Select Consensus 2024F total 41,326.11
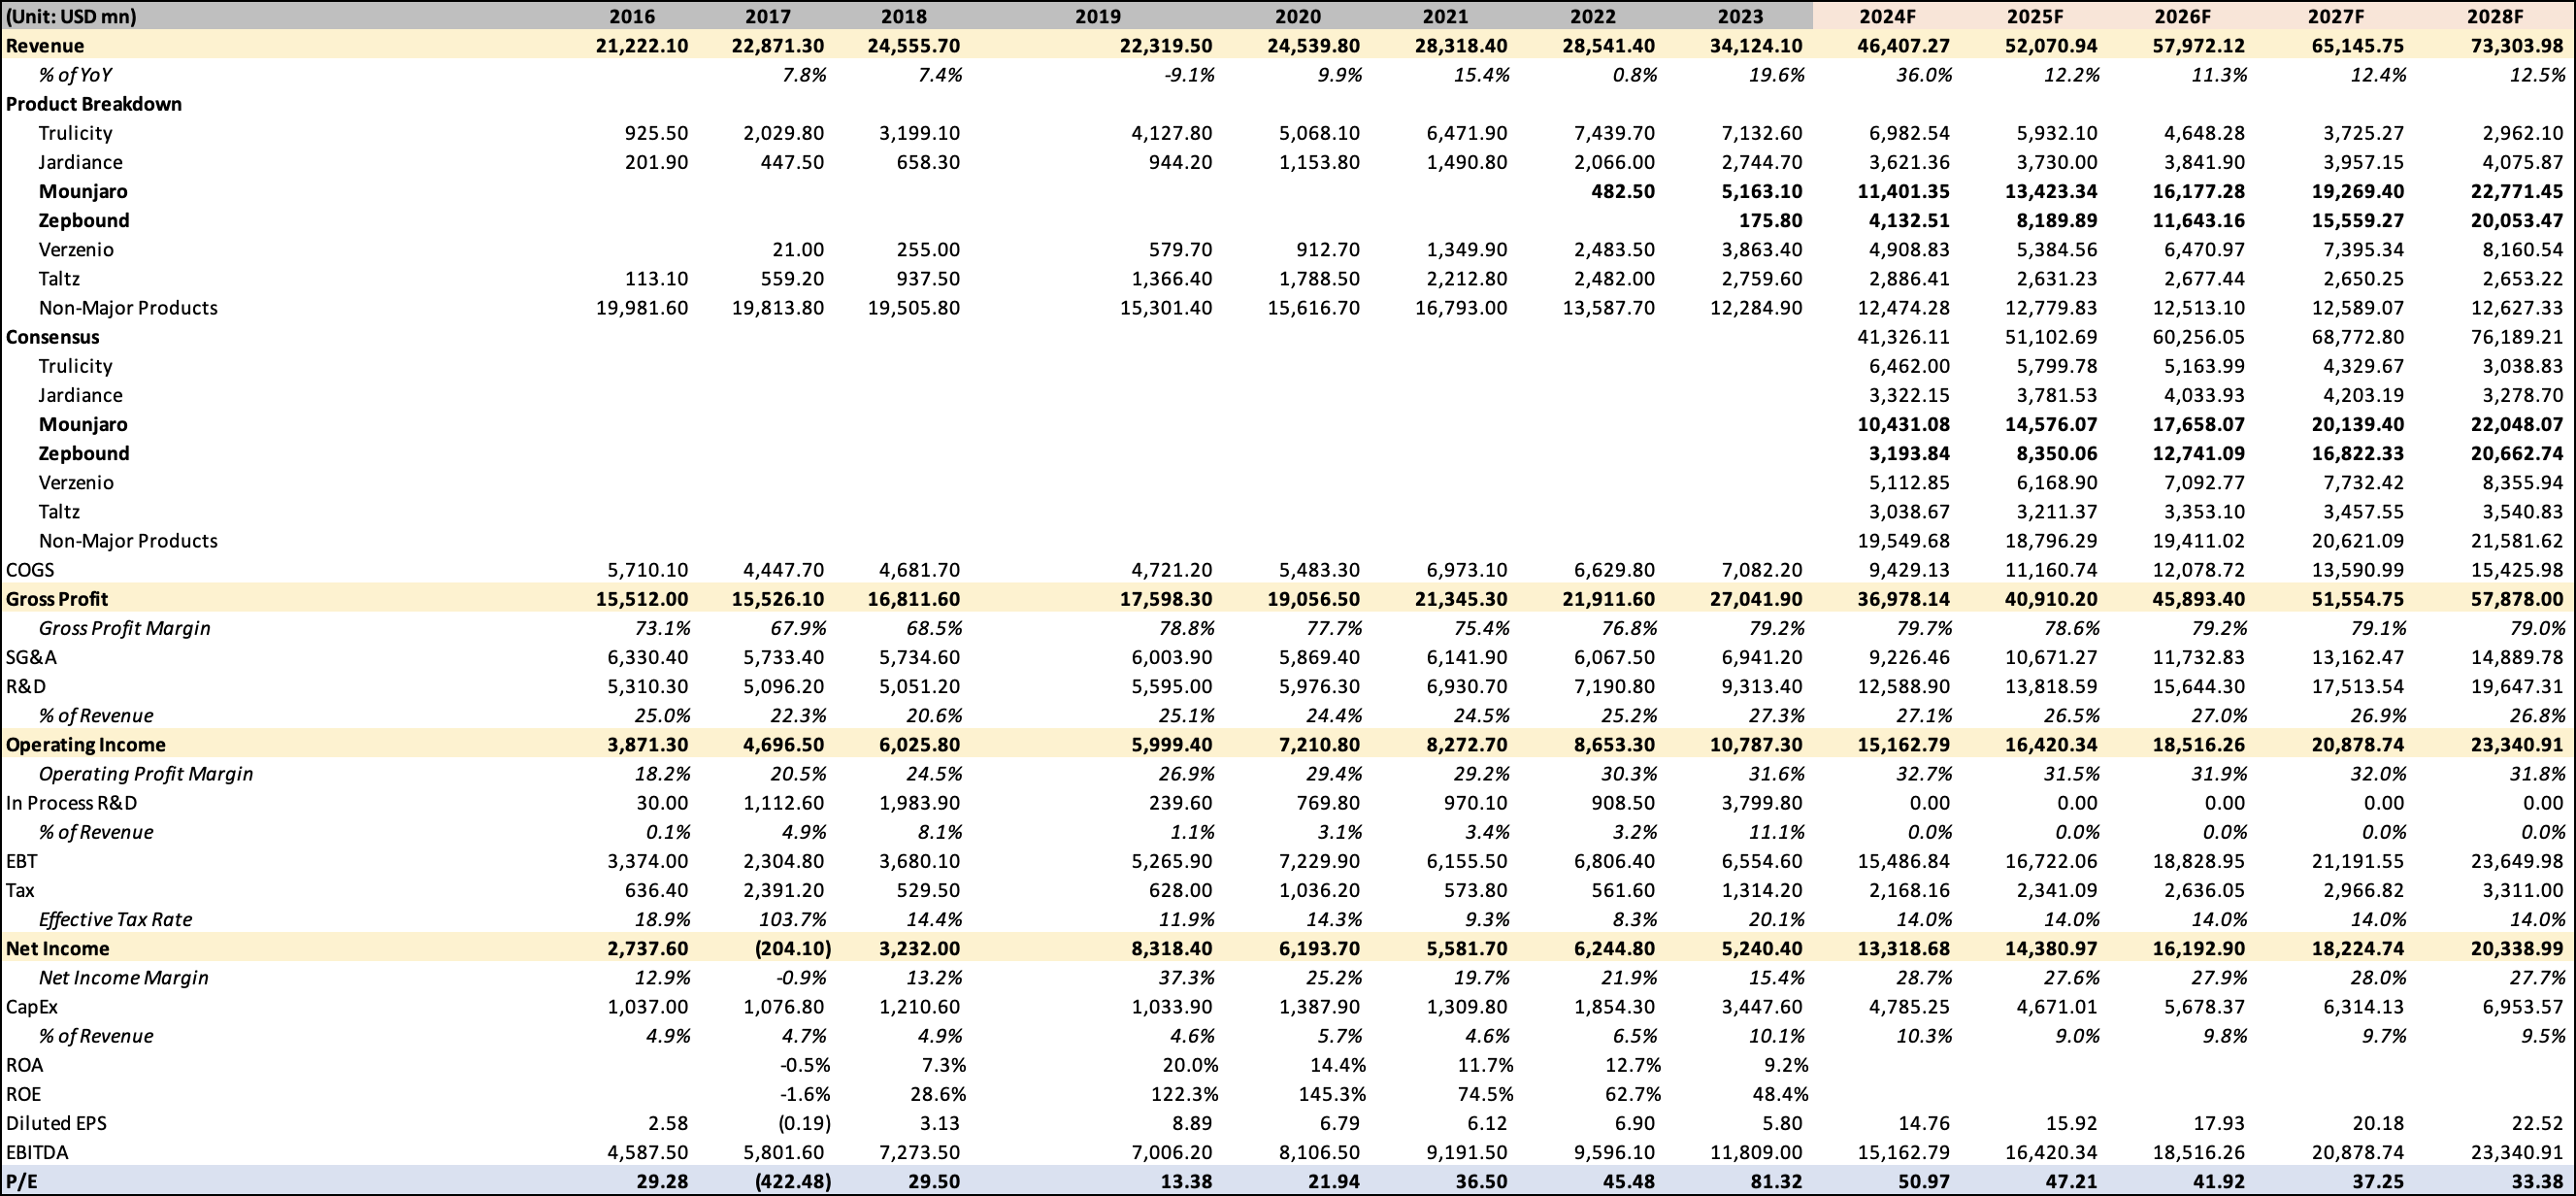This screenshot has width=2576, height=1196. 1903,336
